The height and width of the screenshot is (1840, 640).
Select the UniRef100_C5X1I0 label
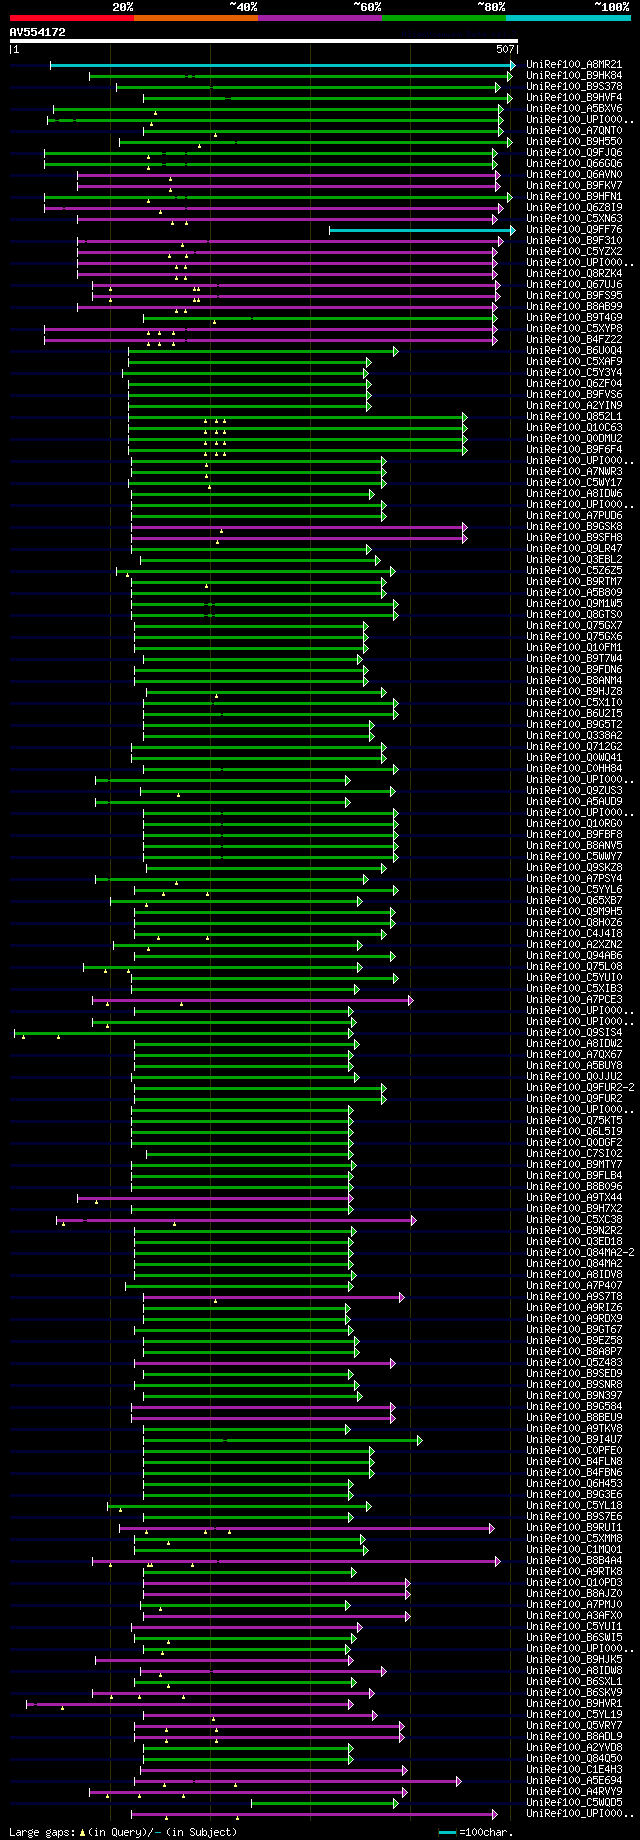[574, 703]
